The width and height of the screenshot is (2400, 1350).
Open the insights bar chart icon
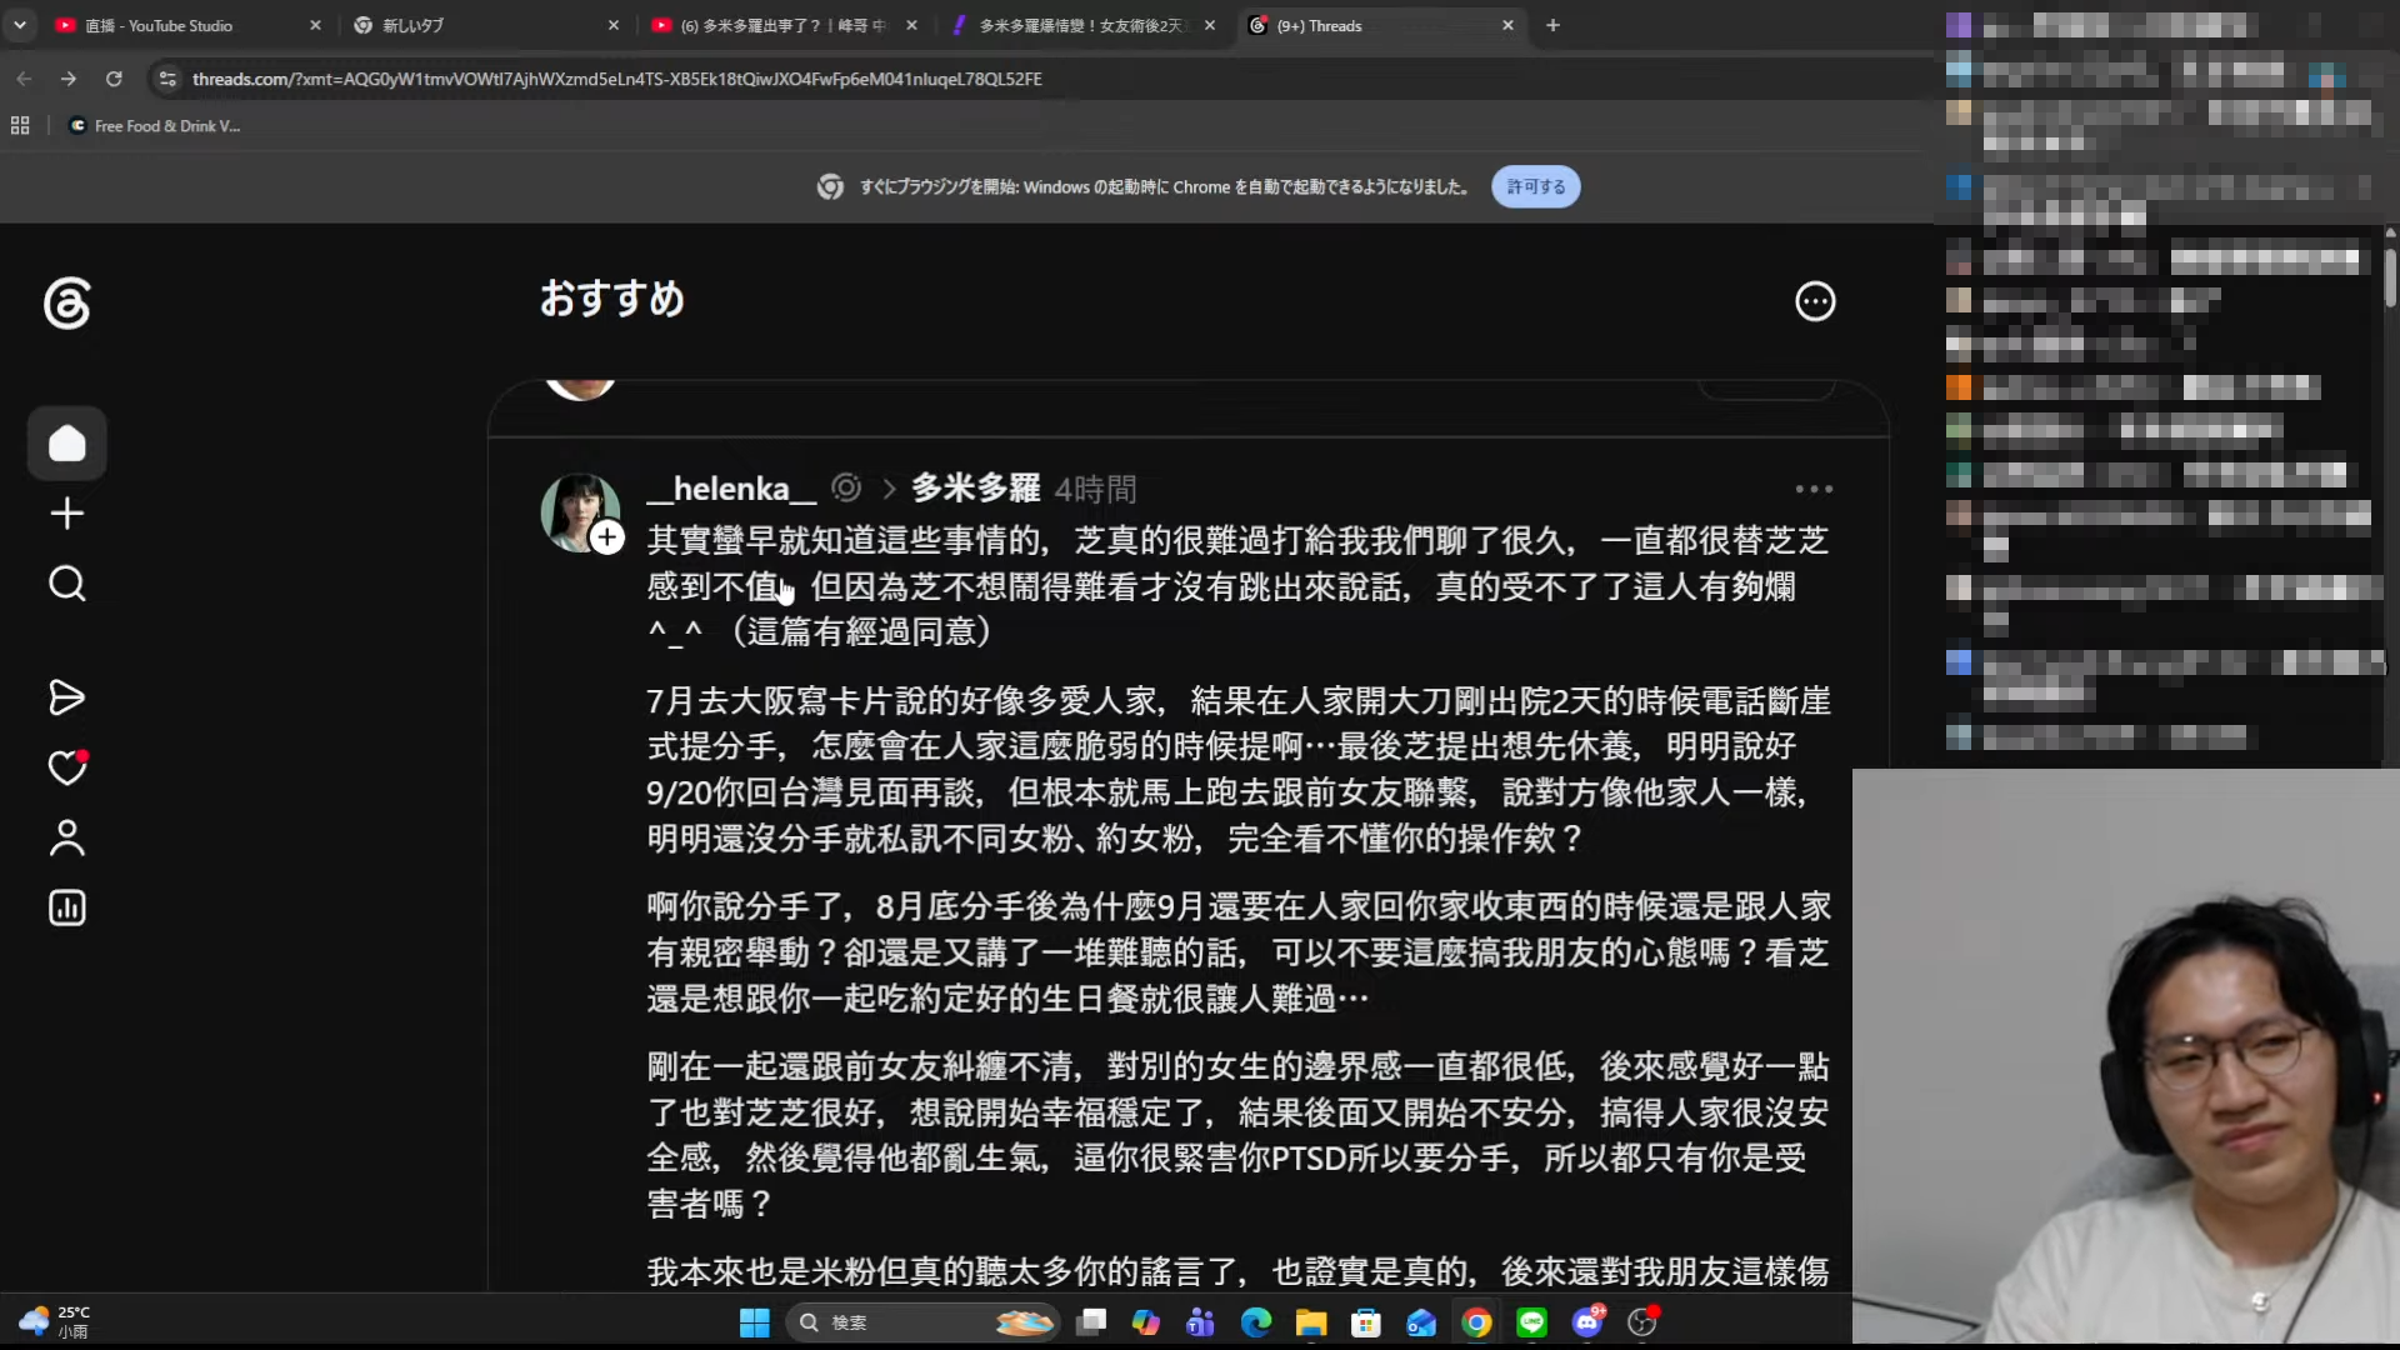67,907
